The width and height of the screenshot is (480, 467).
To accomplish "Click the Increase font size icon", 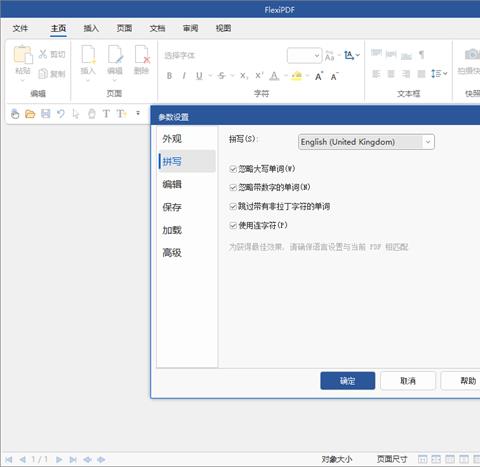I will 319,76.
